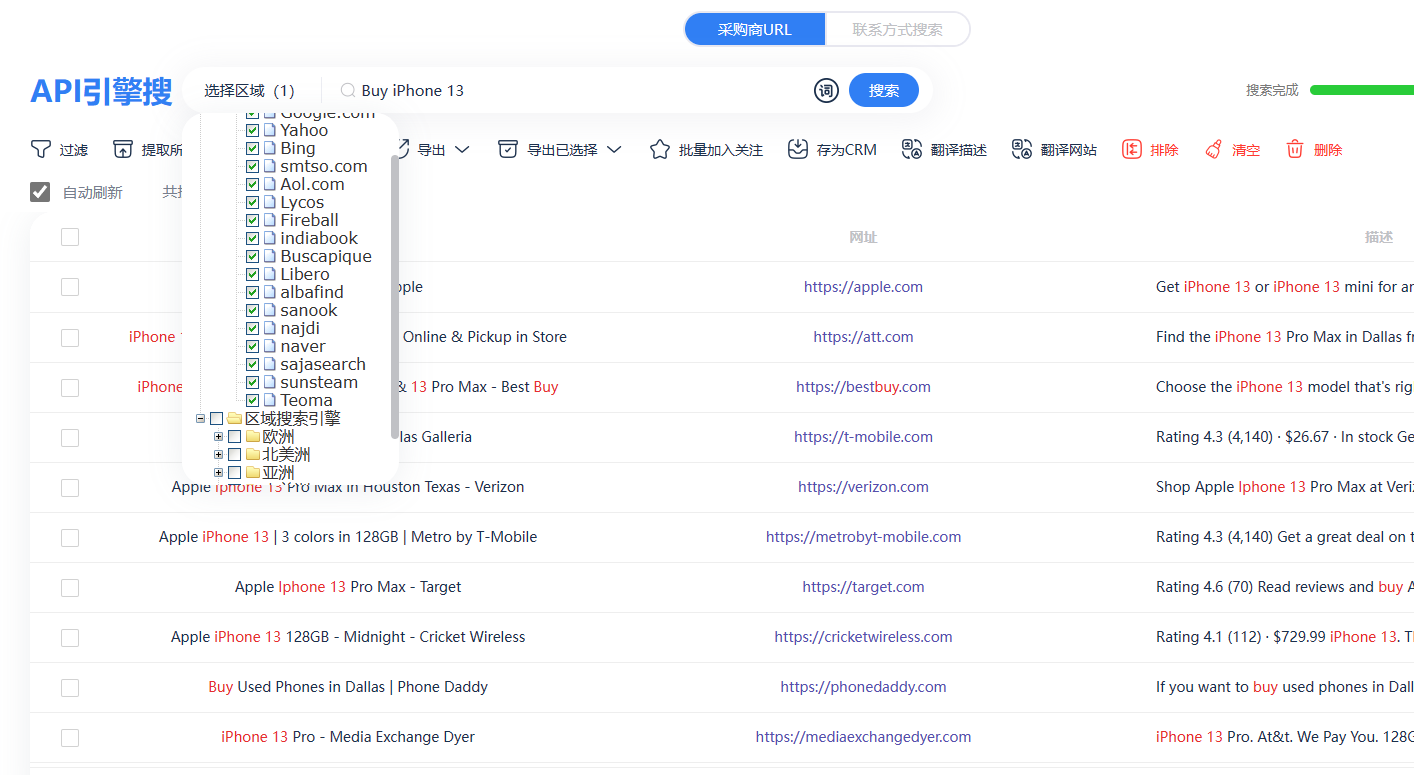Sort by the 描述 column header
Screen dimensions: 1414x775
[1379, 237]
